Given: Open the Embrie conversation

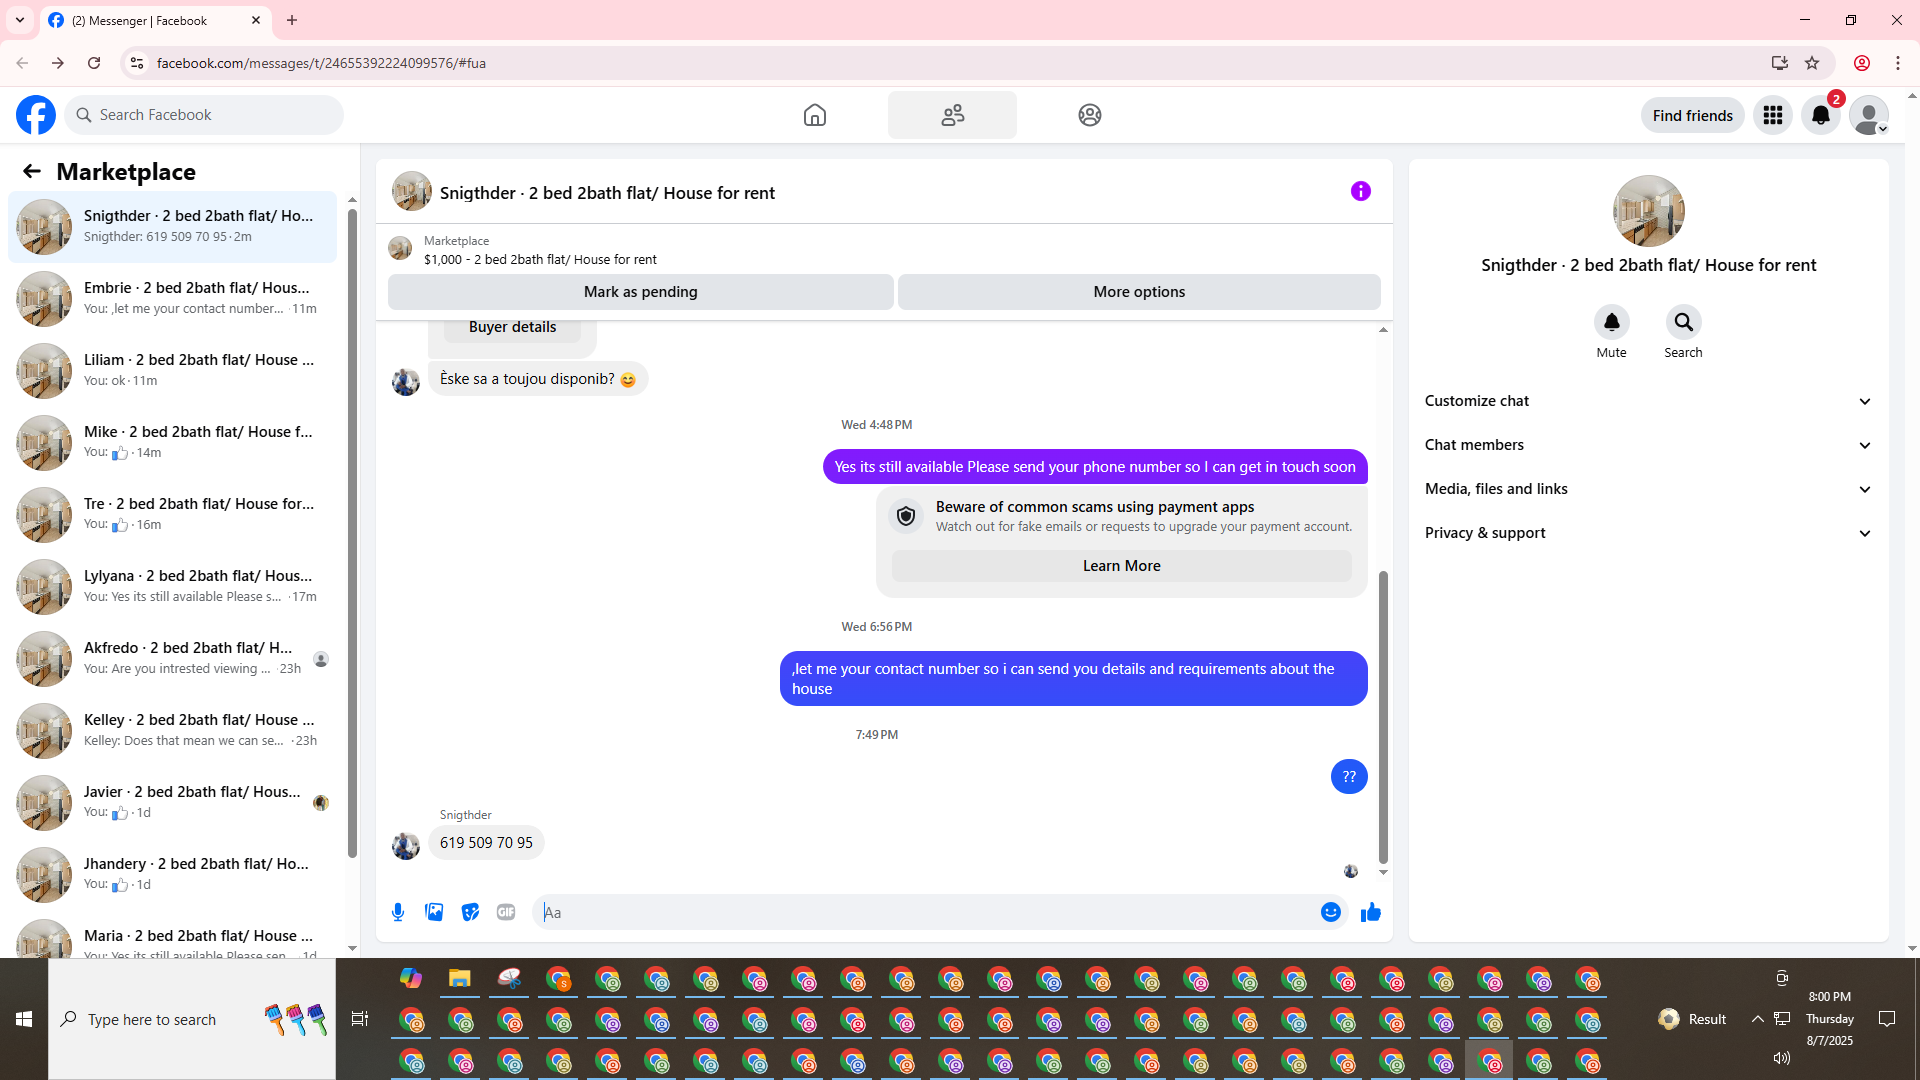Looking at the screenshot, I should click(173, 298).
